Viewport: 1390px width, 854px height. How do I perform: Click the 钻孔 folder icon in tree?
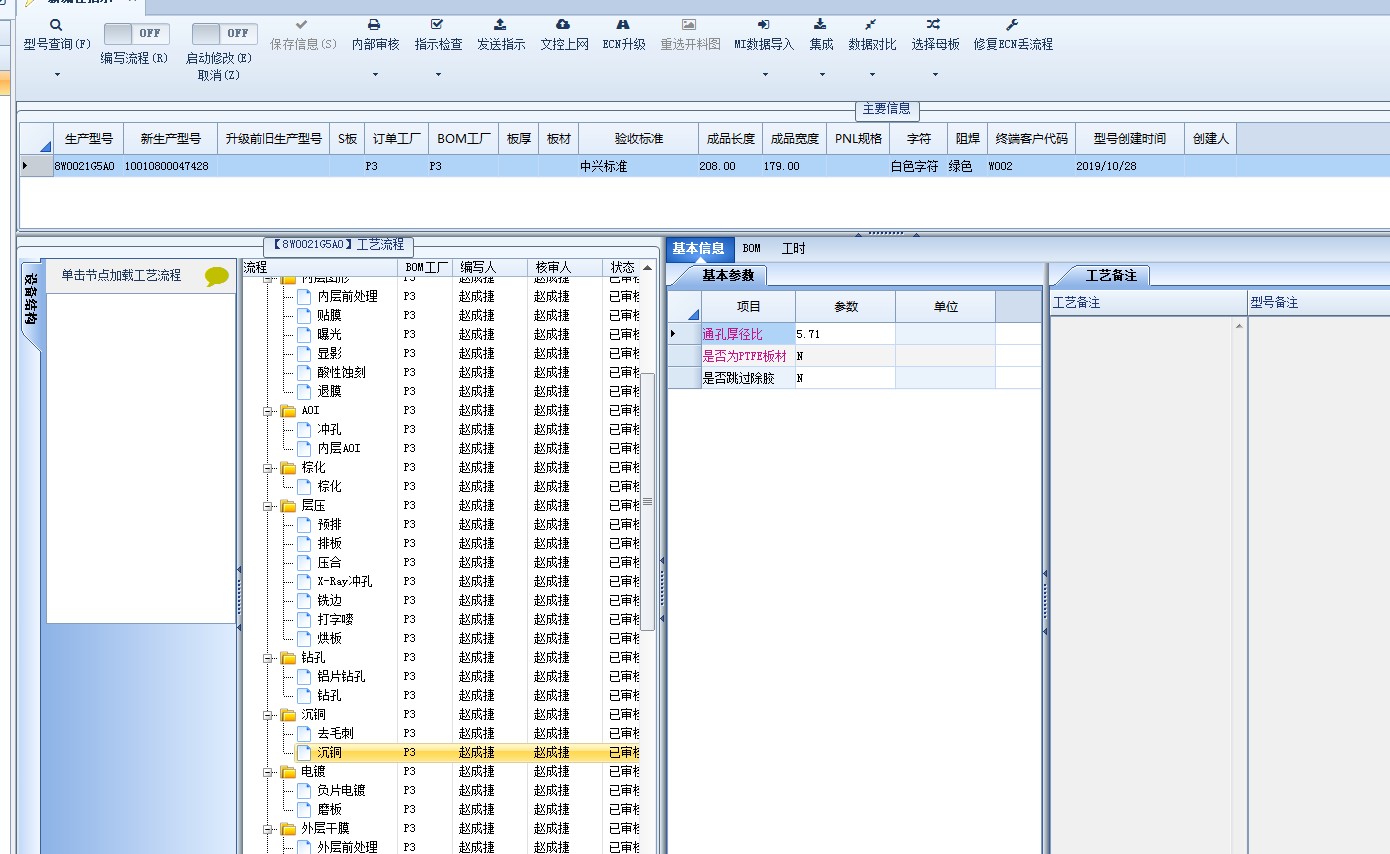pos(288,658)
